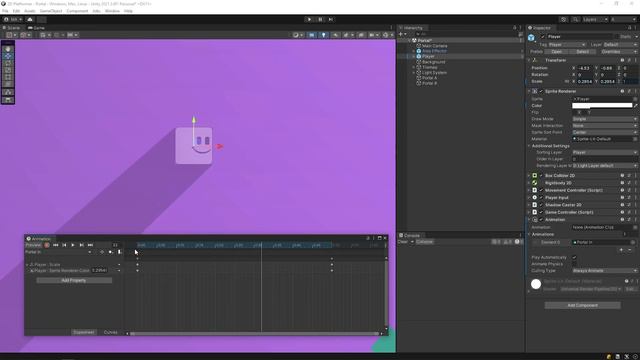Switch to Curves tab
The height and width of the screenshot is (360, 640).
click(x=111, y=332)
